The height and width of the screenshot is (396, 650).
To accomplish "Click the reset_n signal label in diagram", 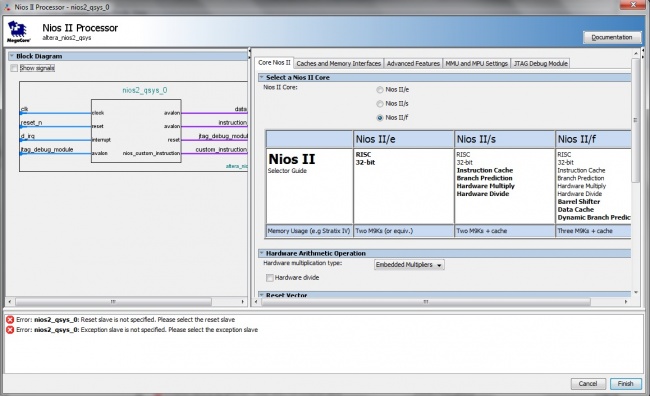I will click(32, 123).
